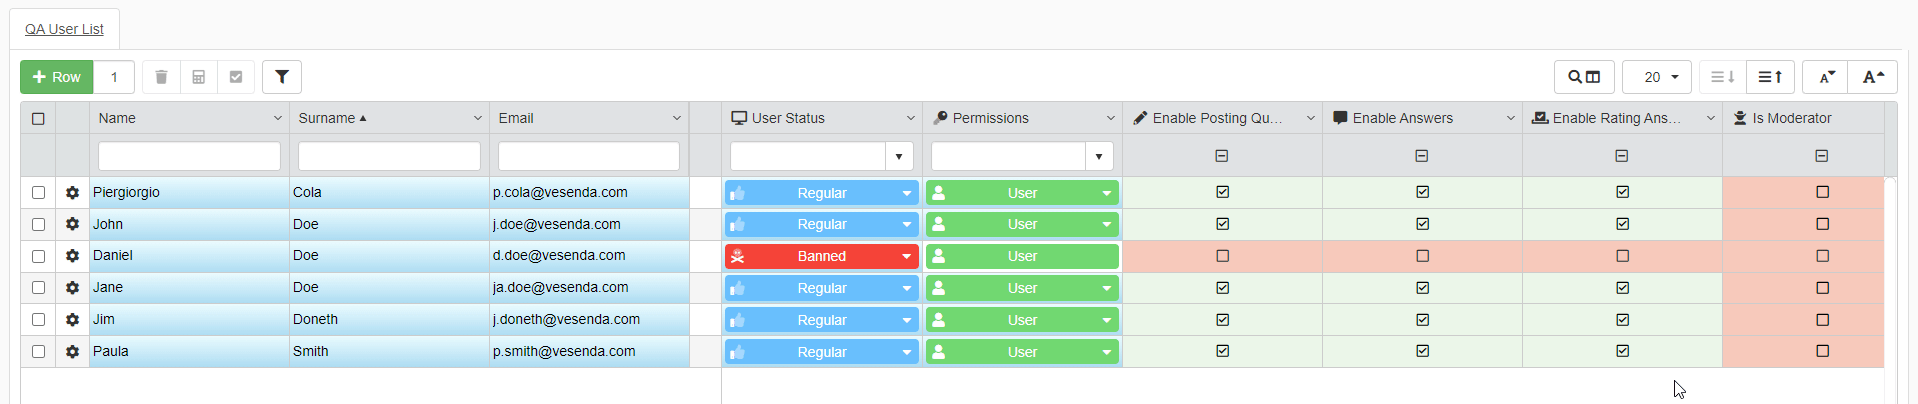The image size is (1918, 404).
Task: Tick the select-all checkbox in header
Action: (x=38, y=118)
